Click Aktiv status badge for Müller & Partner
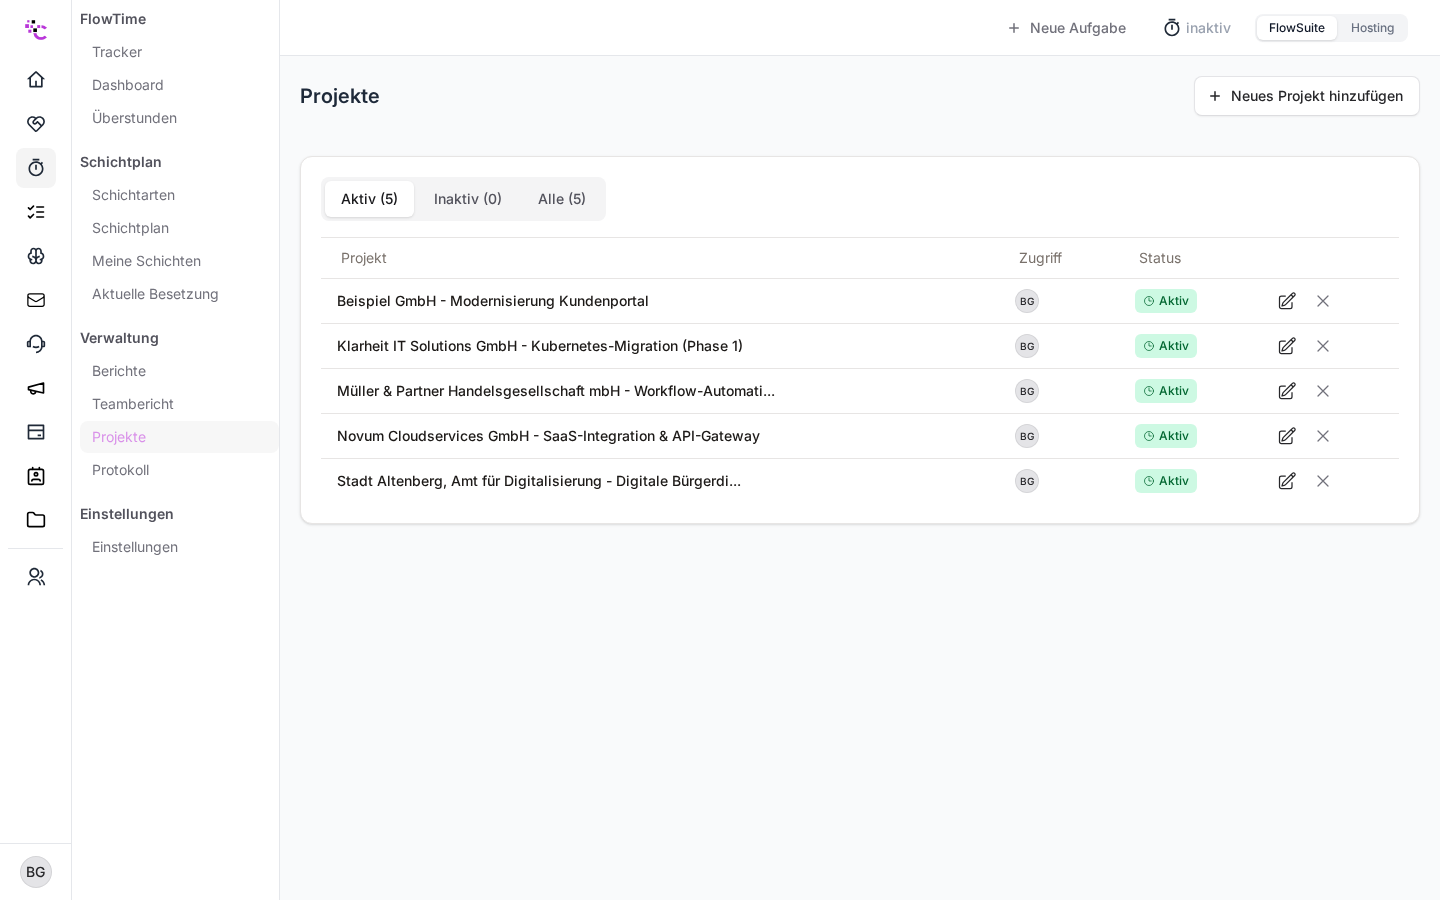Image resolution: width=1440 pixels, height=900 pixels. (x=1166, y=391)
